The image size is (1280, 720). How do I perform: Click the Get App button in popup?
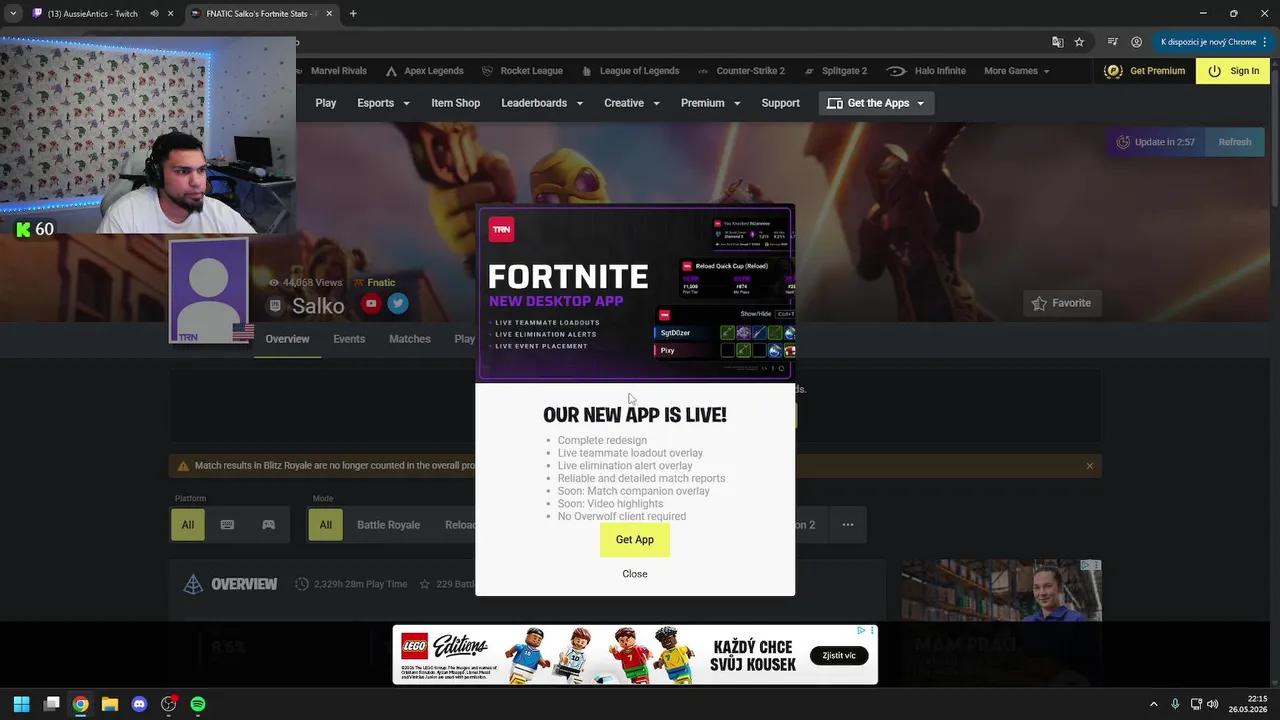634,539
